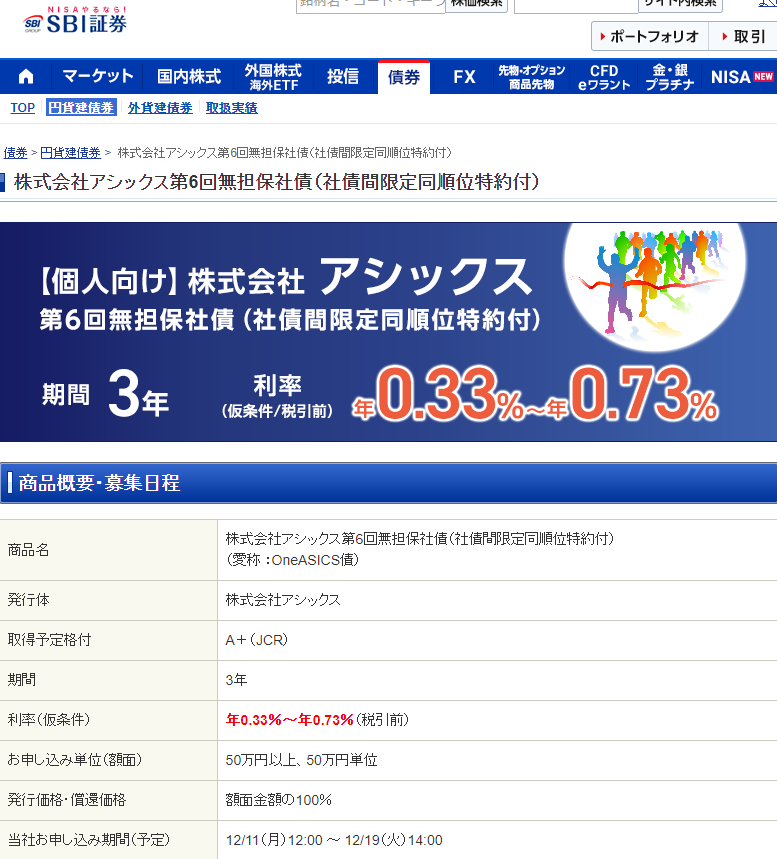Screen dimensions: 777x859
Task: Select the 円貨建債券 sub-navigation link
Action: [x=81, y=108]
